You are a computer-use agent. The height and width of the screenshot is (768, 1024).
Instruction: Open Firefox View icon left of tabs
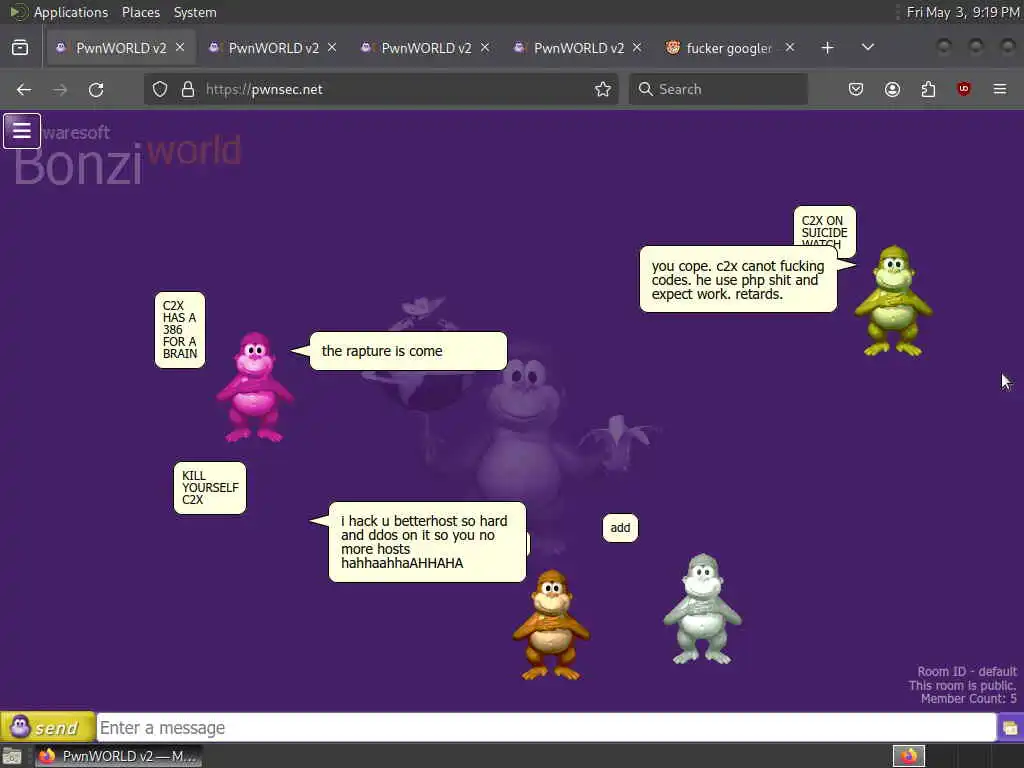click(x=20, y=48)
